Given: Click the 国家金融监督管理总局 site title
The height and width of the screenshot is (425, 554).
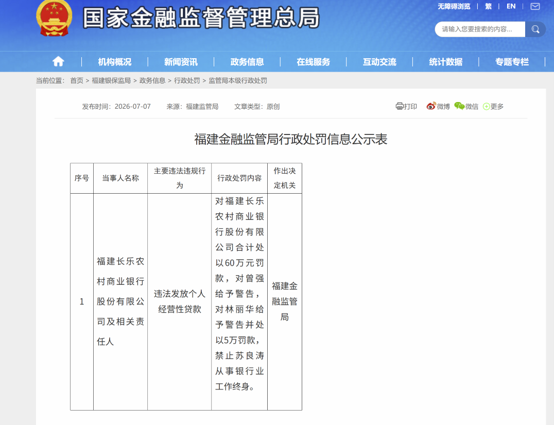Looking at the screenshot, I should tap(201, 18).
